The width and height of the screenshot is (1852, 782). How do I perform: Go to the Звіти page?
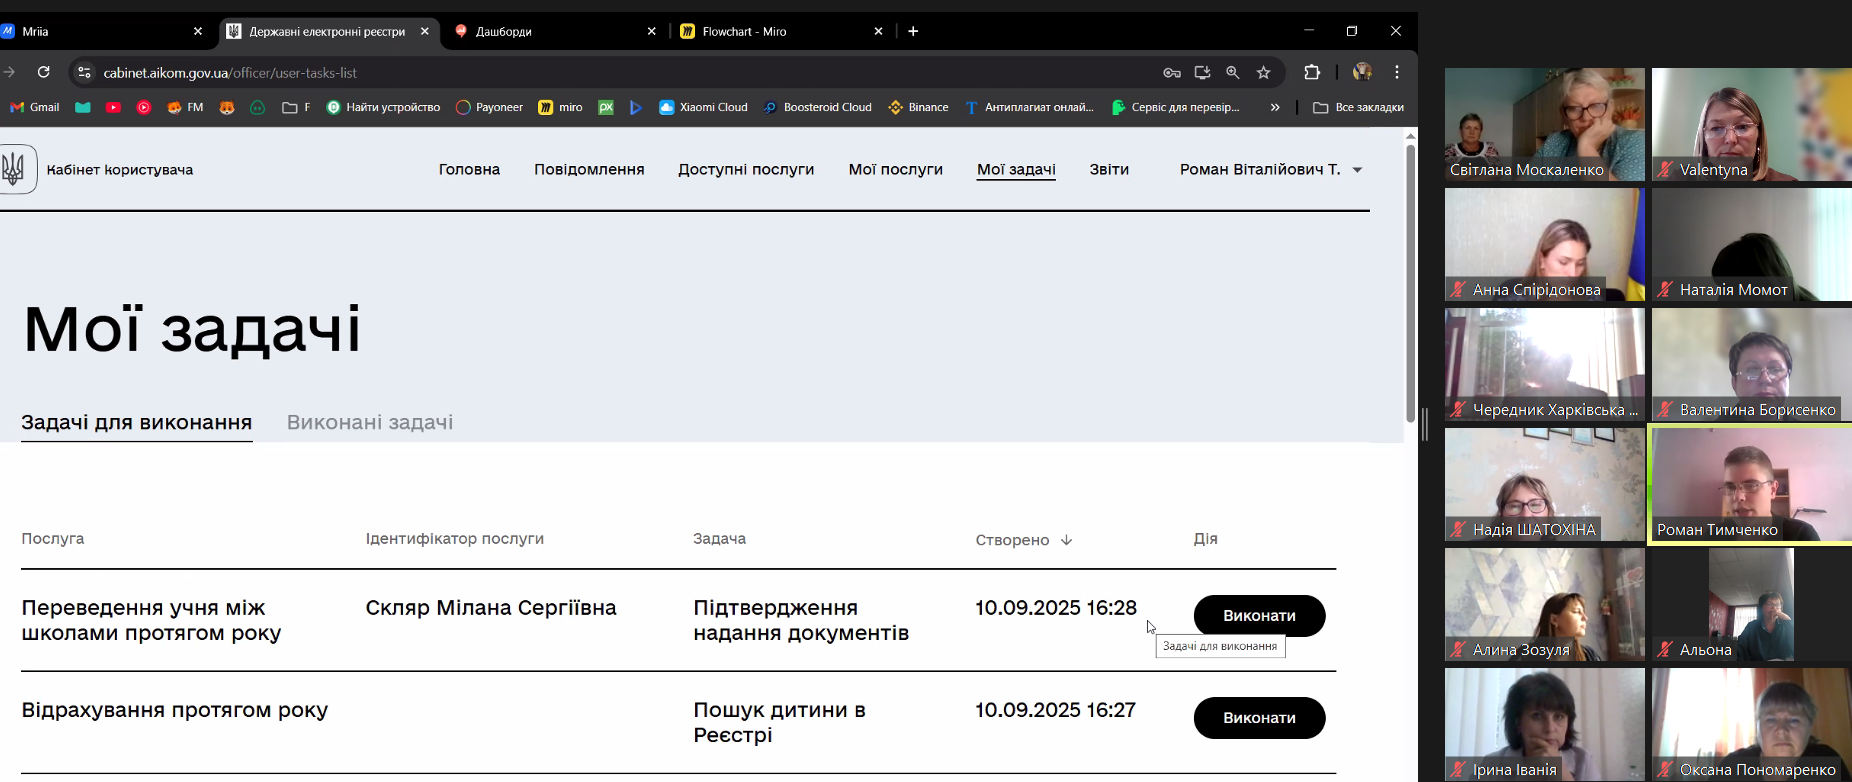[x=1109, y=170]
